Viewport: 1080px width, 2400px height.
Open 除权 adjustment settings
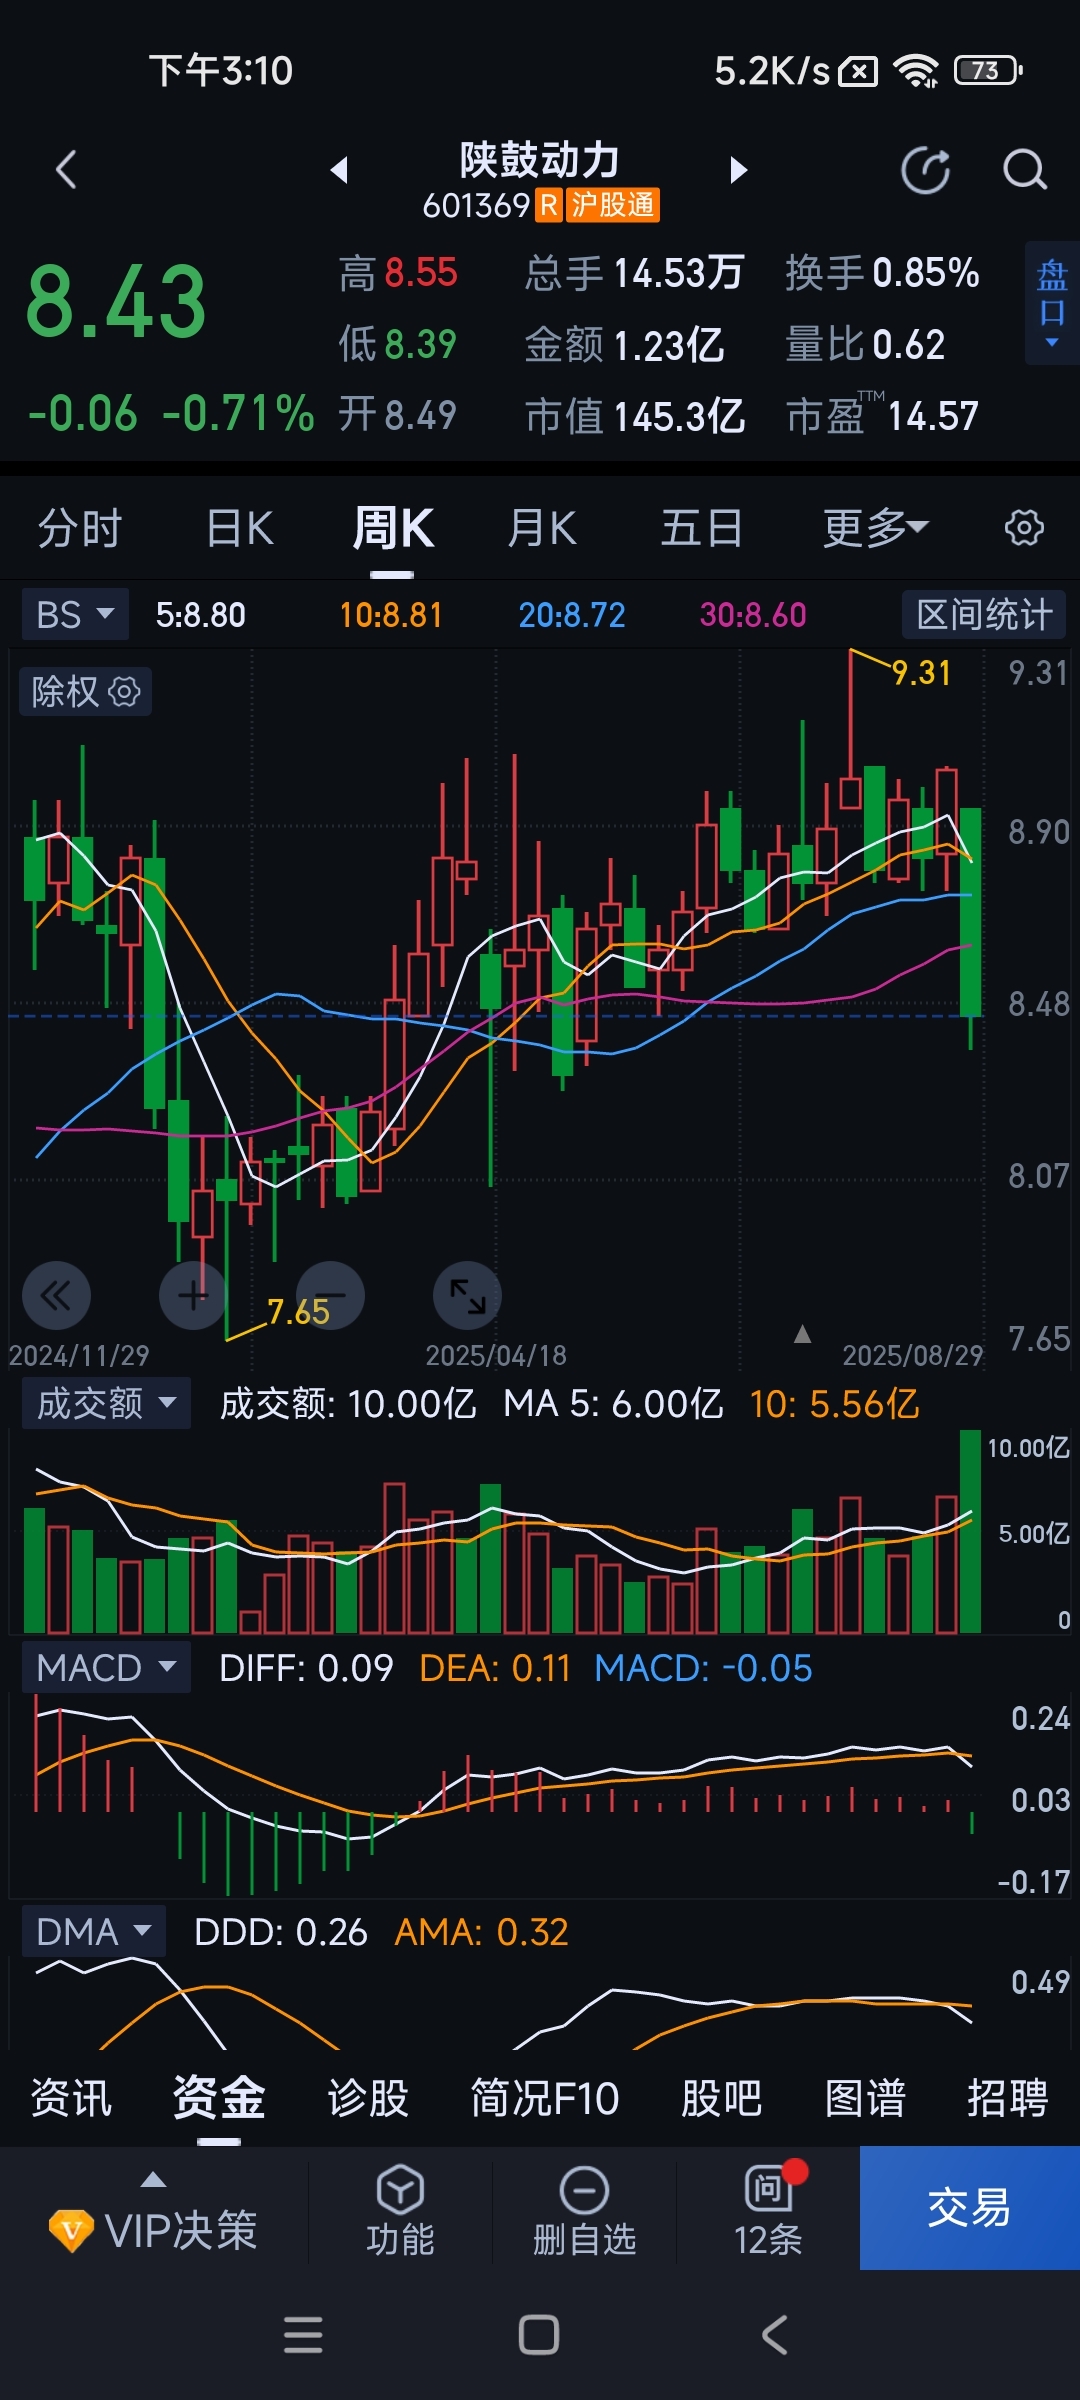click(x=85, y=691)
